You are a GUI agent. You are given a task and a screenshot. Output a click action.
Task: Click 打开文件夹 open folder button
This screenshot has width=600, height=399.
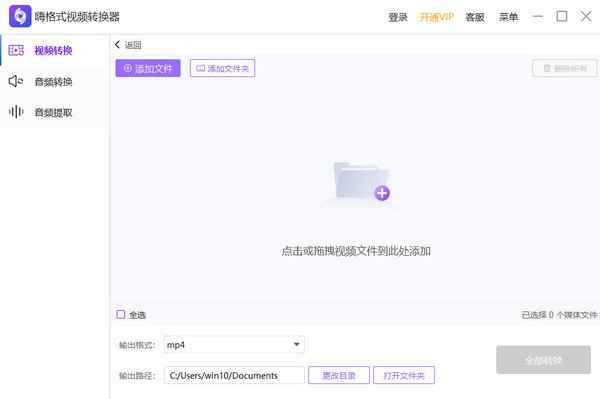tap(404, 375)
